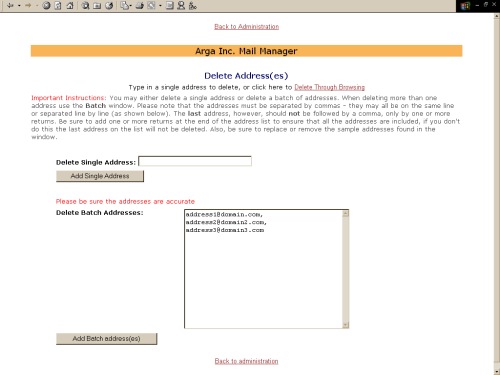Stop page loading with Stop icon
500x375 pixels.
(x=46, y=5)
